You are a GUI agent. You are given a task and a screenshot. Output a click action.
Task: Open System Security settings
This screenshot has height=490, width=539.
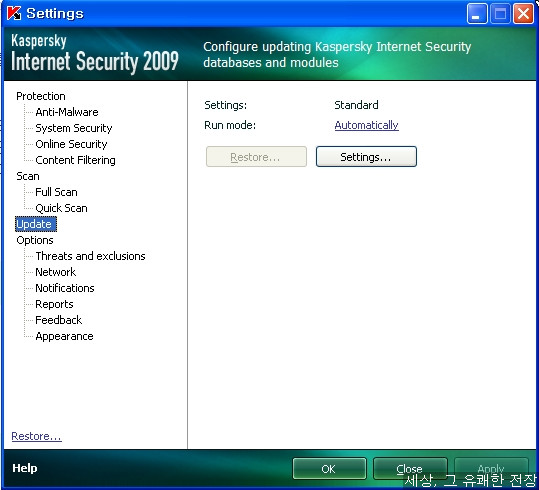[74, 128]
